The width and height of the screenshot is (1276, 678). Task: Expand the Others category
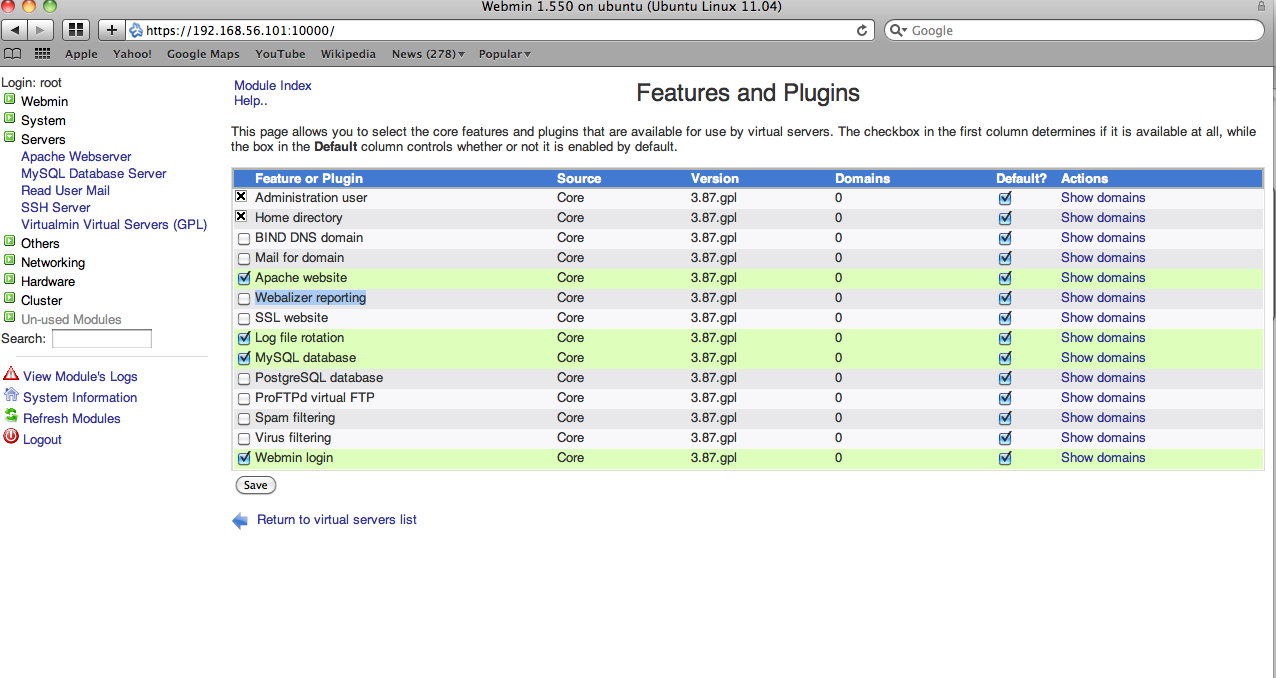pos(9,242)
